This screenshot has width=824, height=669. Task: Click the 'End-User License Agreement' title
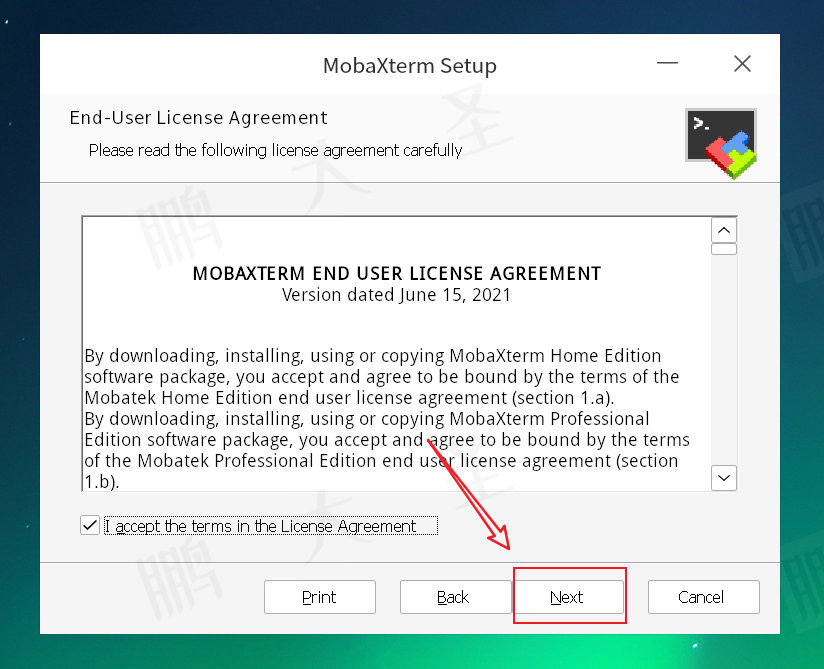[x=198, y=118]
